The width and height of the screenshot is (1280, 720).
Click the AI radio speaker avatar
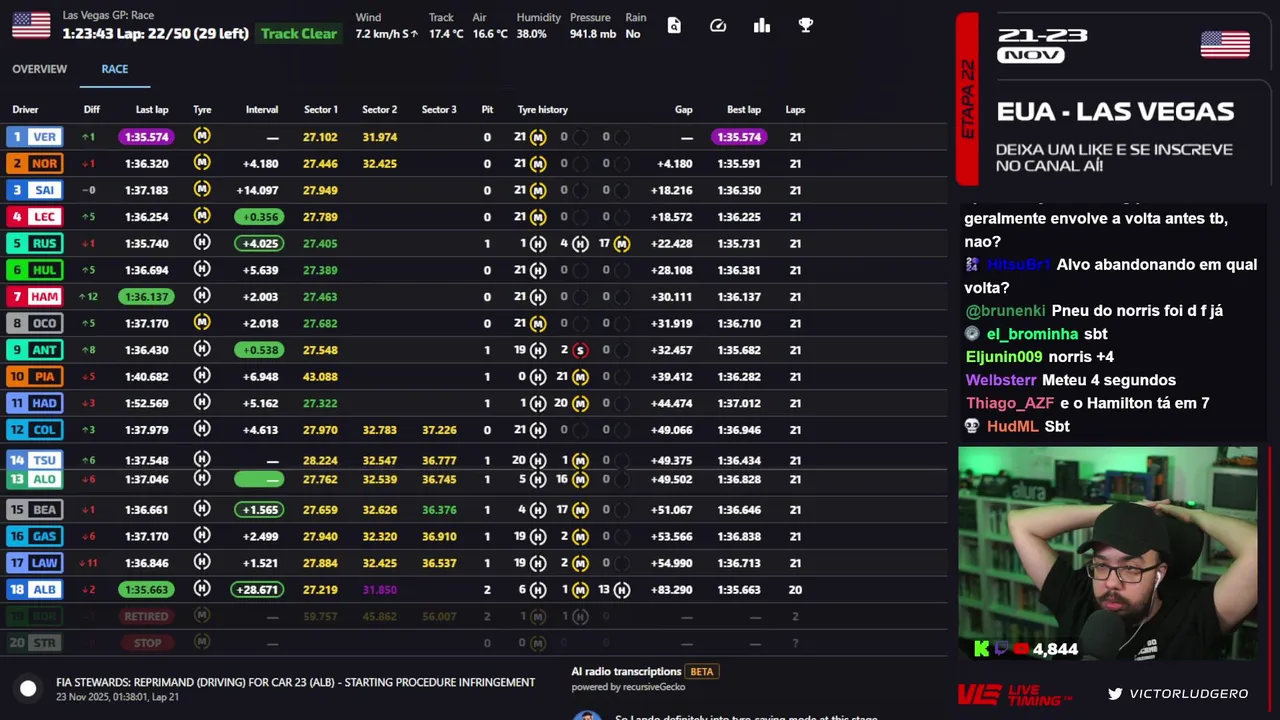pos(587,715)
